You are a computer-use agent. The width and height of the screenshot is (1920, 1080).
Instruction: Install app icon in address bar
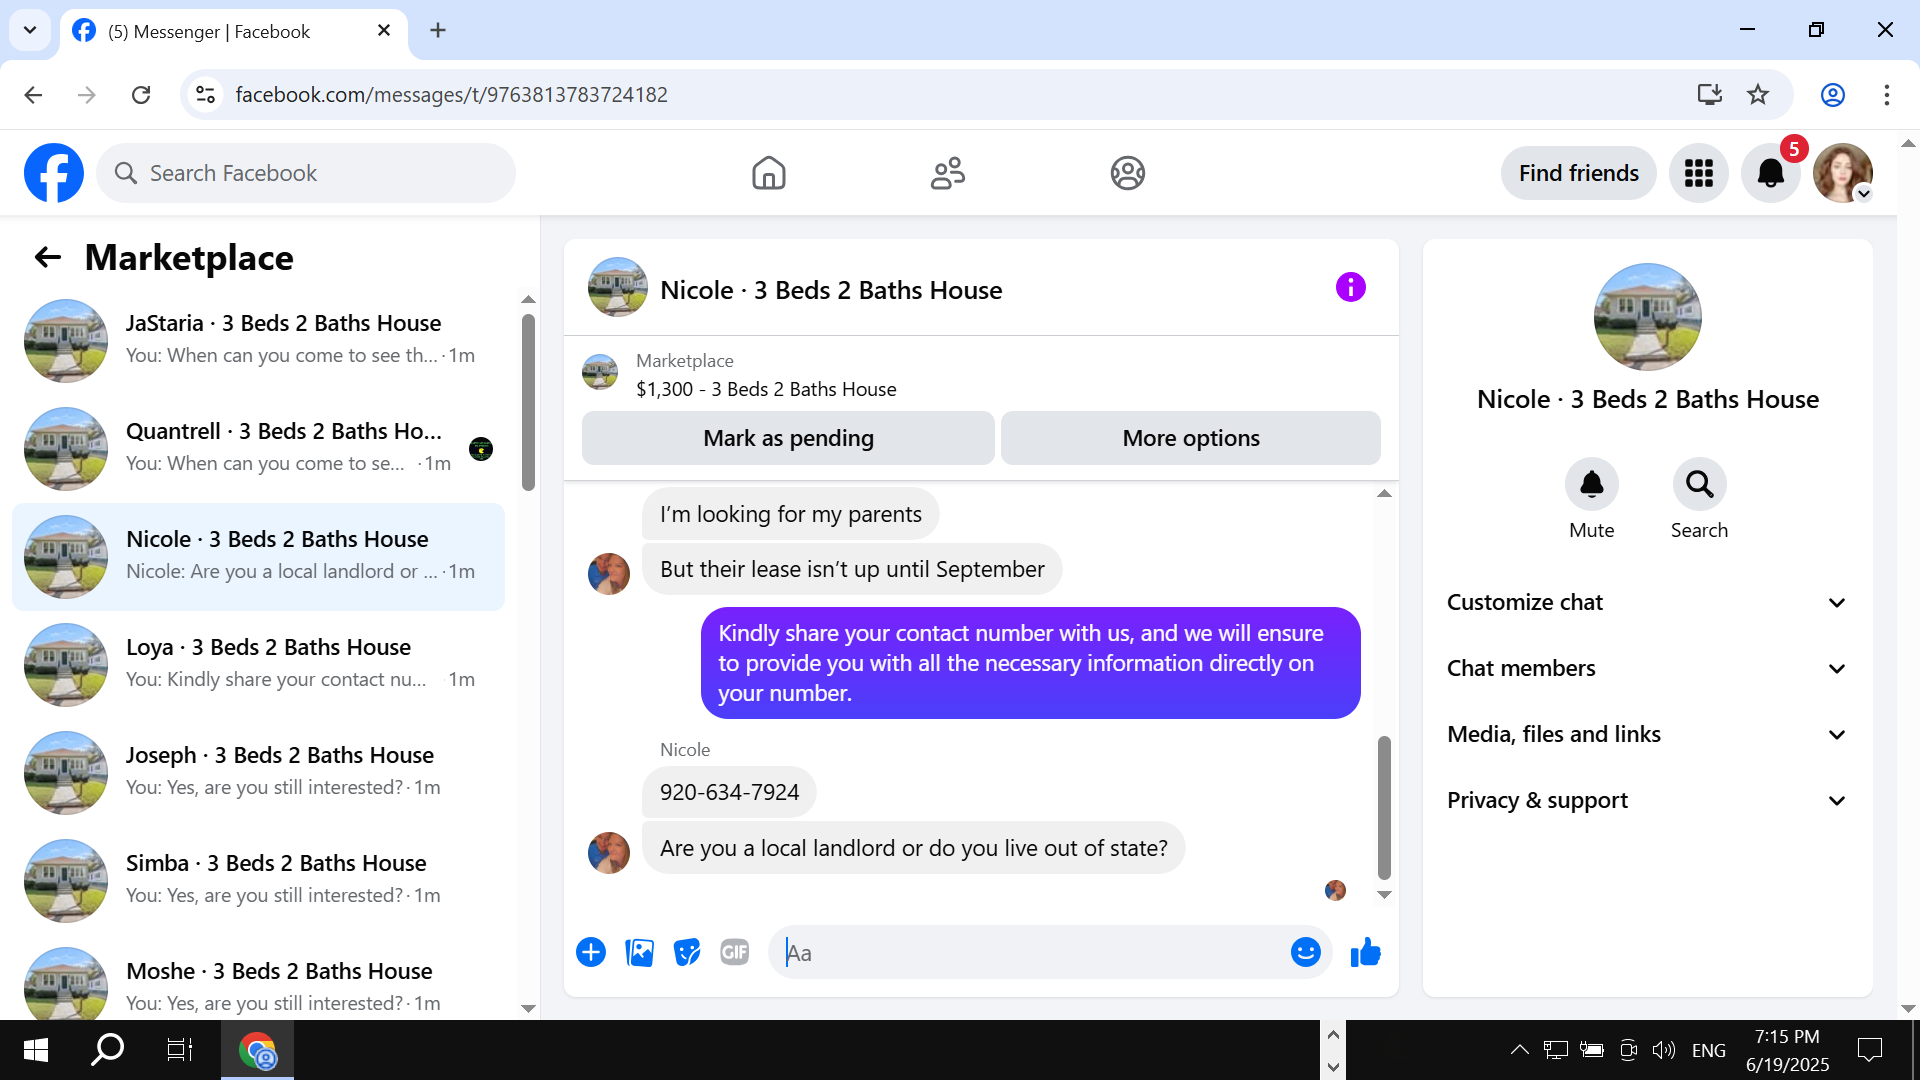pyautogui.click(x=1710, y=95)
